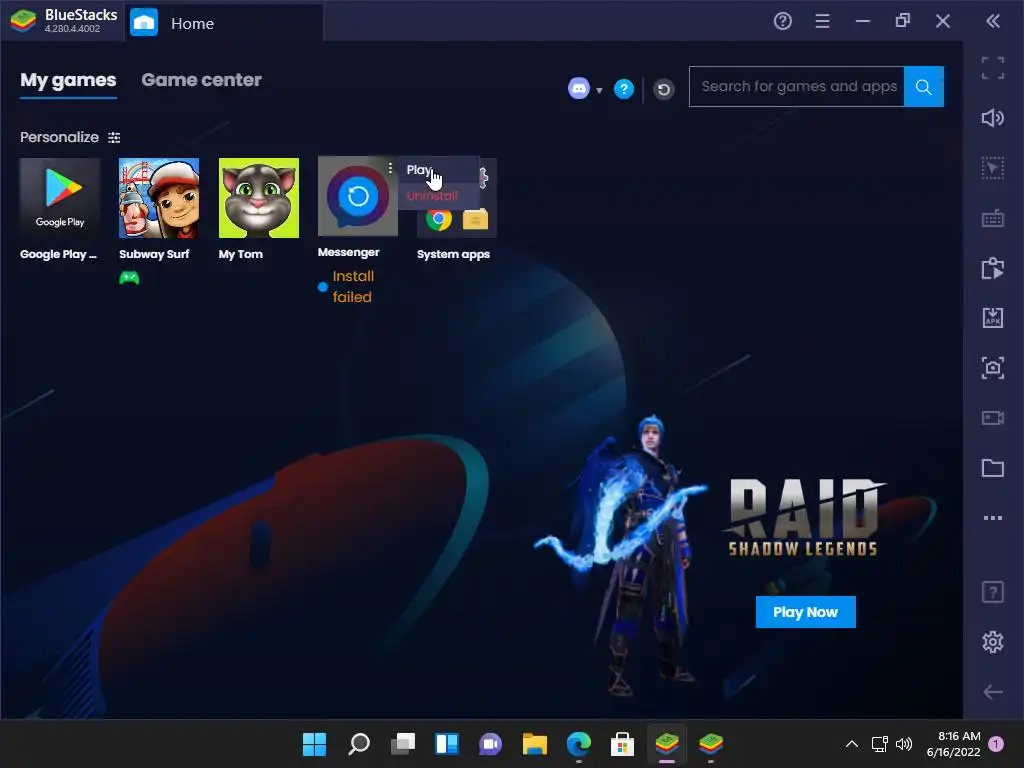This screenshot has height=768, width=1024.
Task: Click the Play Now button for Raid
Action: point(805,612)
